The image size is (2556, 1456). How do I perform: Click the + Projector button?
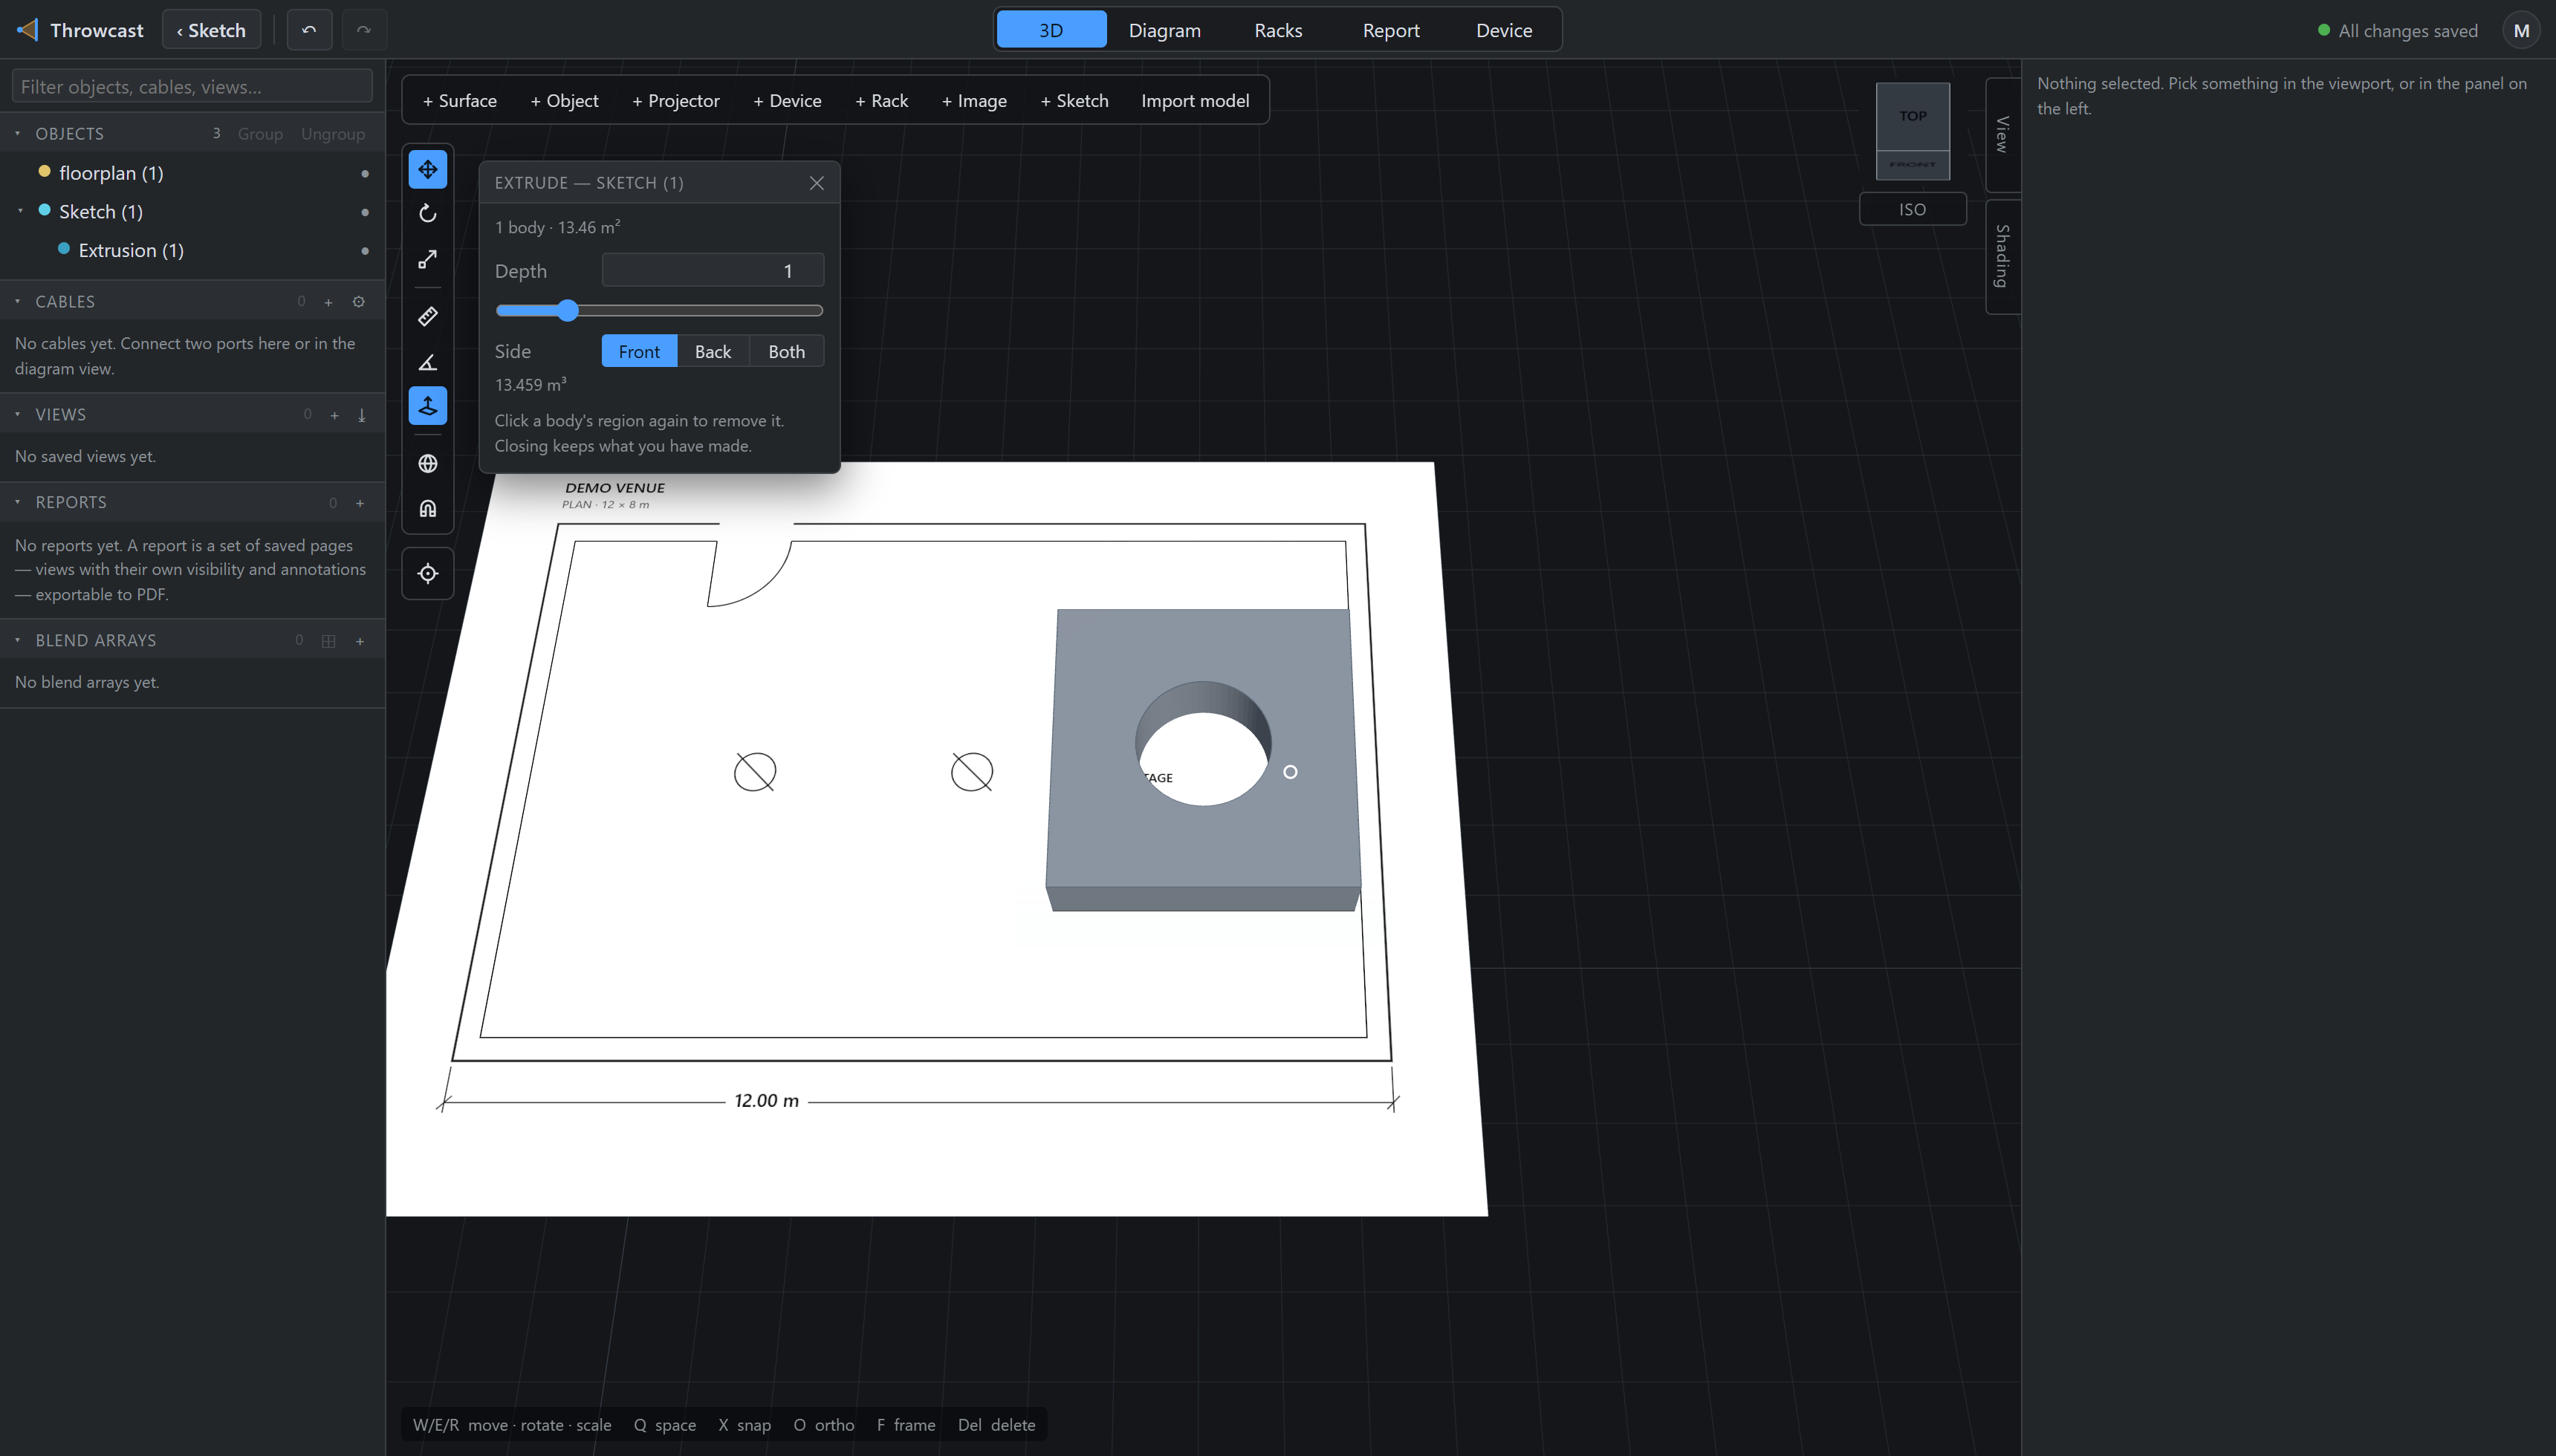point(675,101)
